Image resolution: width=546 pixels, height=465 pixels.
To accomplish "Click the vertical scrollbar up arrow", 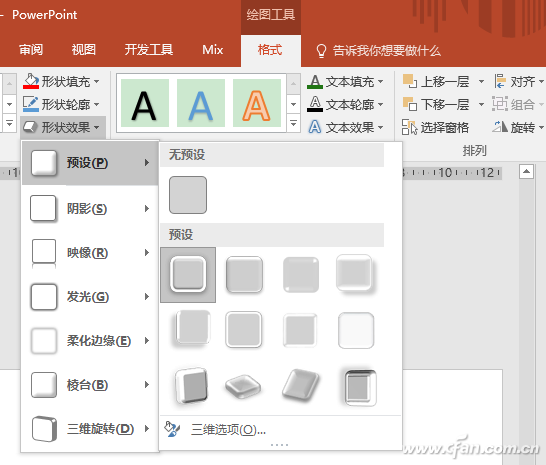I will (x=526, y=171).
